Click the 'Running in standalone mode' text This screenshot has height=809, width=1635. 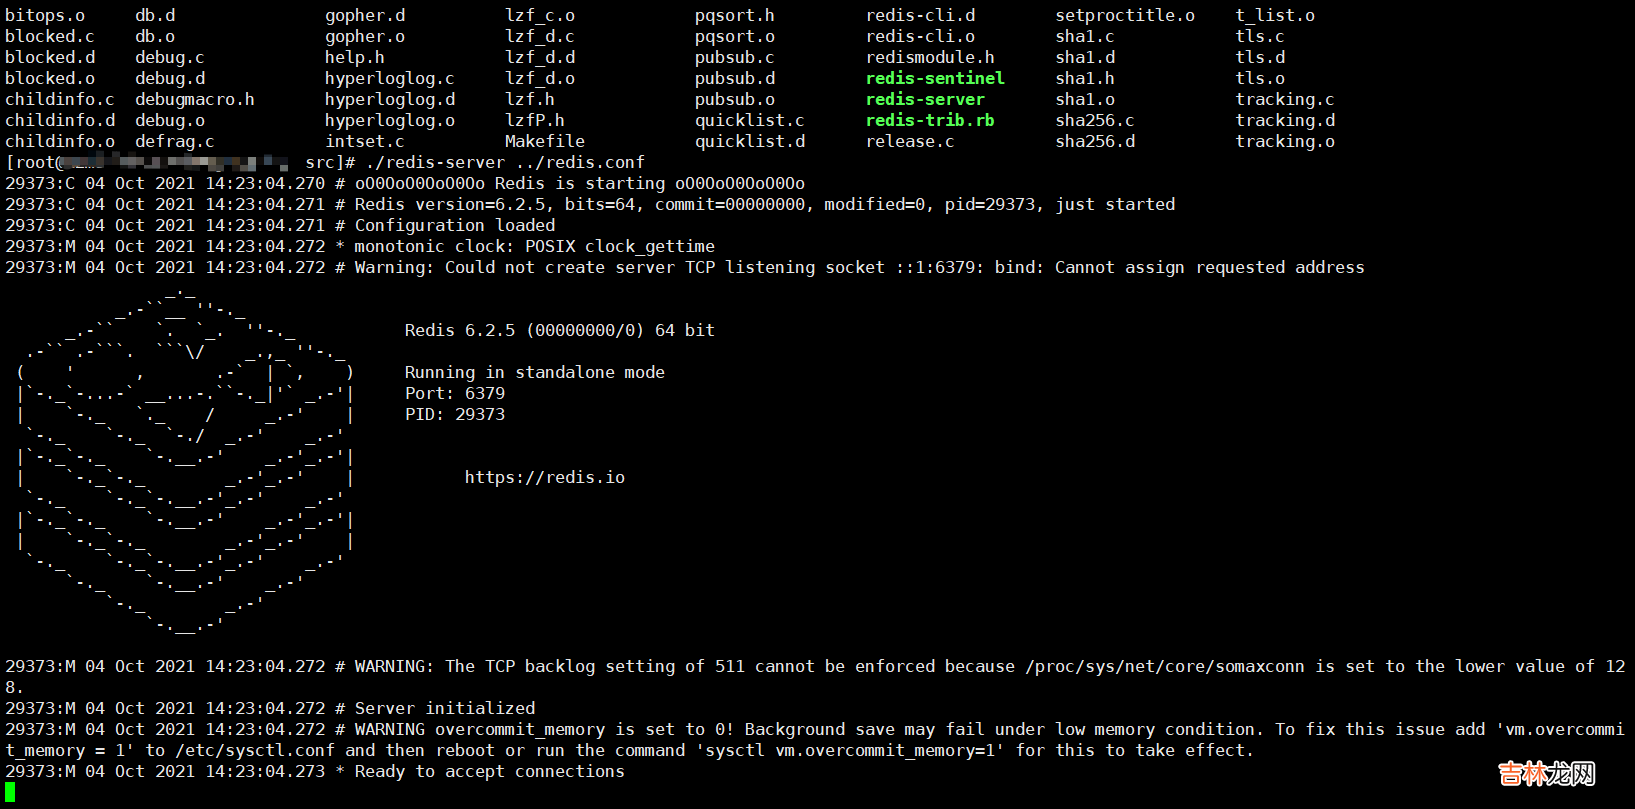[x=535, y=372]
